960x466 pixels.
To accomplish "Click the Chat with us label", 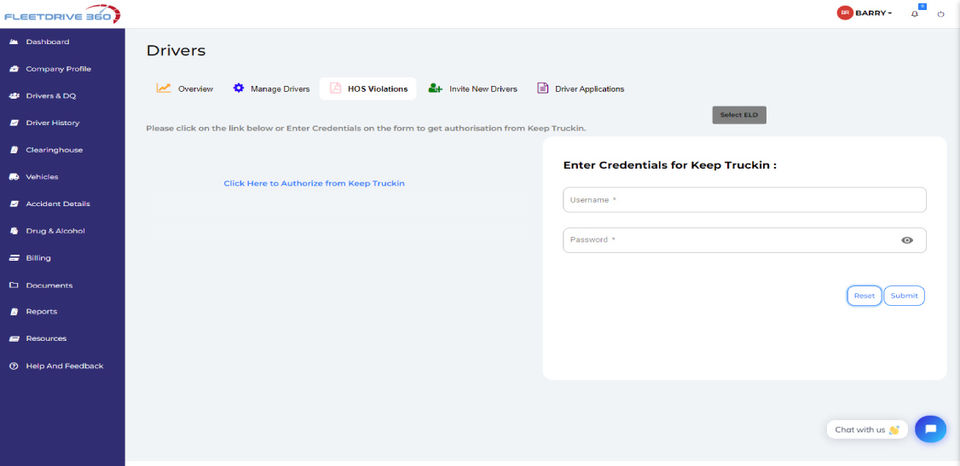I will pos(867,429).
